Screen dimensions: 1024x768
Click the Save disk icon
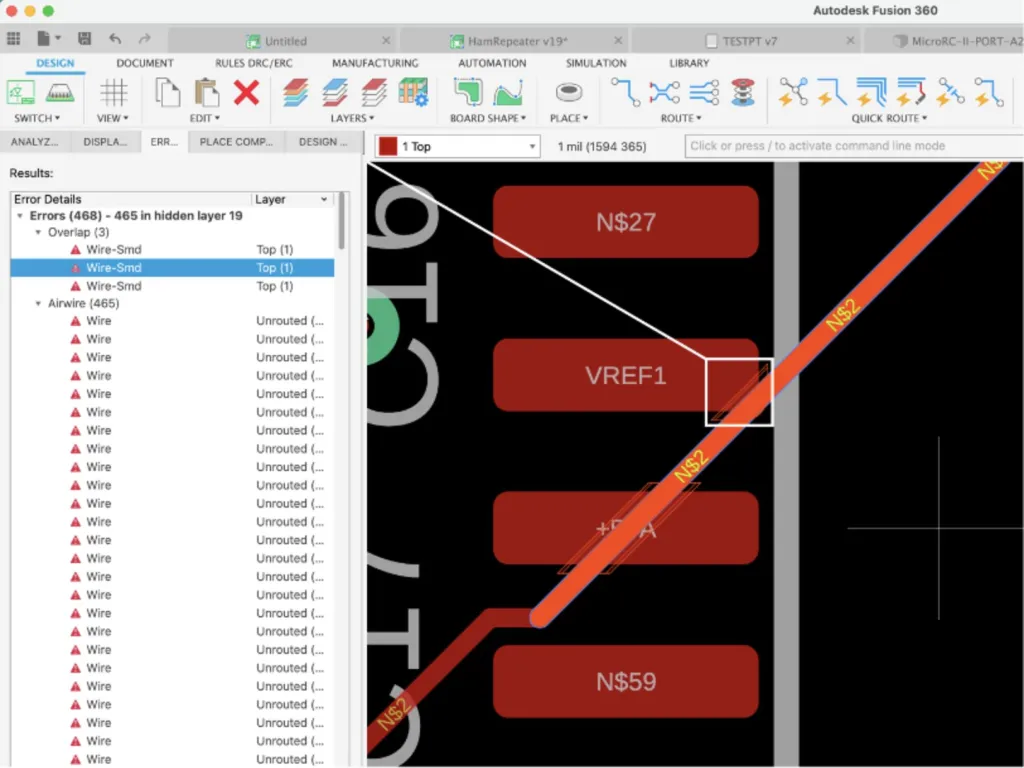pos(84,39)
